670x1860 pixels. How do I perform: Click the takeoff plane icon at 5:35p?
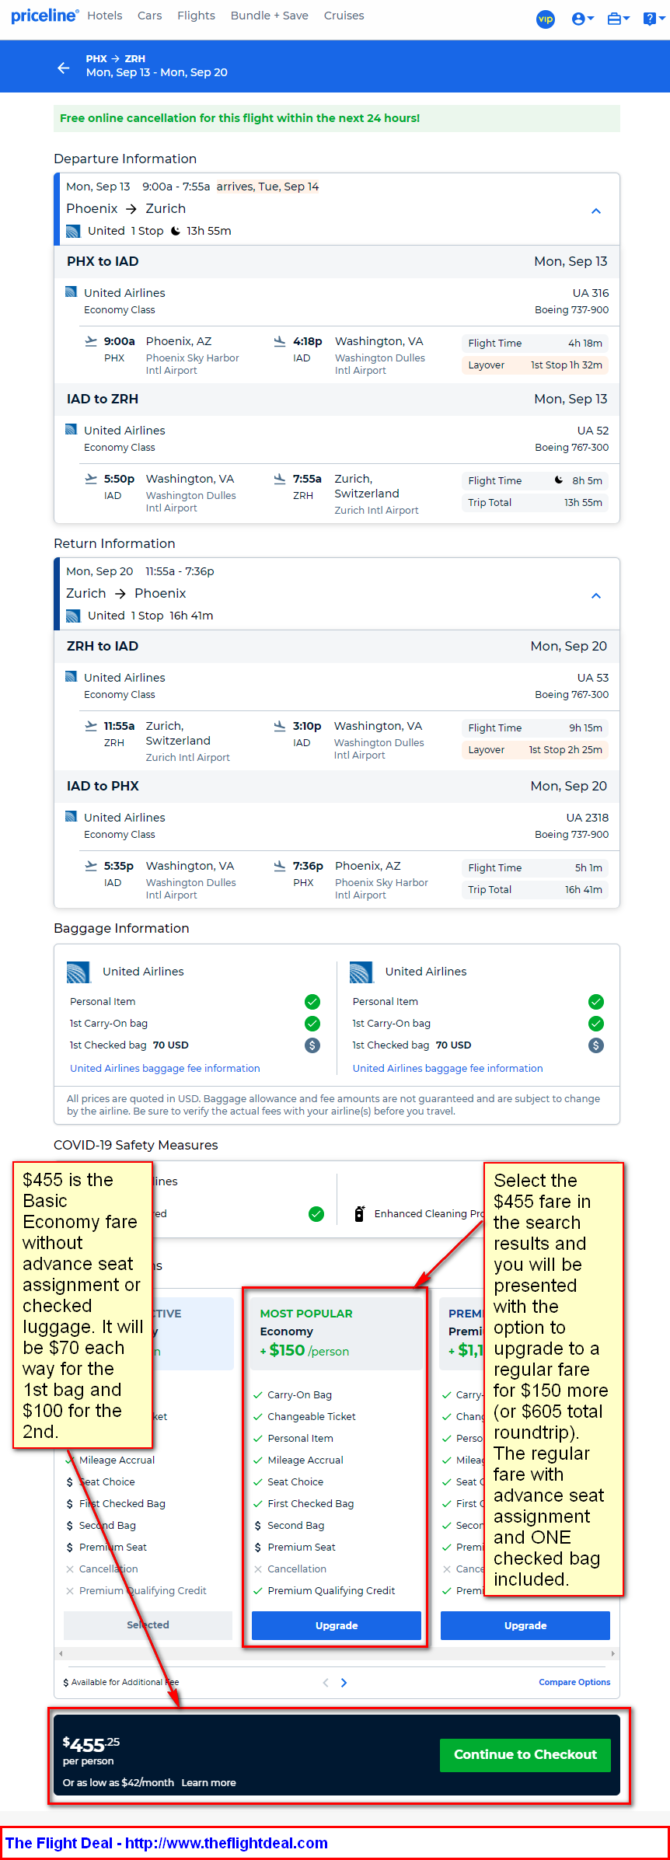click(x=91, y=866)
